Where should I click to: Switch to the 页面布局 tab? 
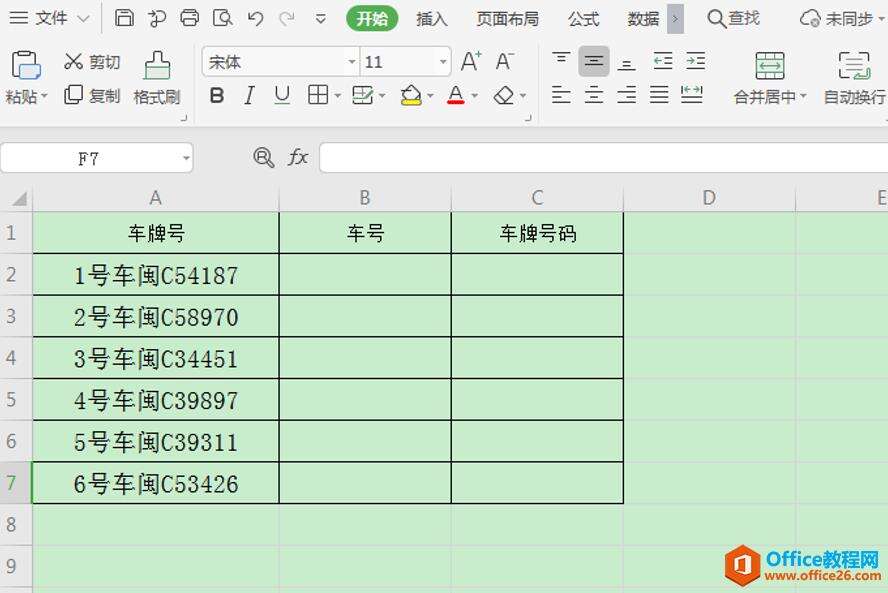point(507,19)
